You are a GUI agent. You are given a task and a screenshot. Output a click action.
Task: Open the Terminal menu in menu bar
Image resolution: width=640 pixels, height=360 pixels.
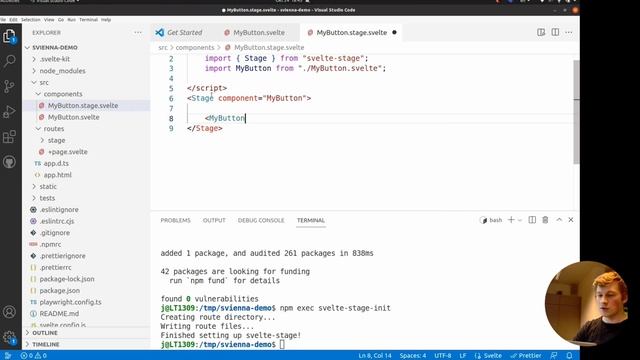pyautogui.click(x=89, y=20)
